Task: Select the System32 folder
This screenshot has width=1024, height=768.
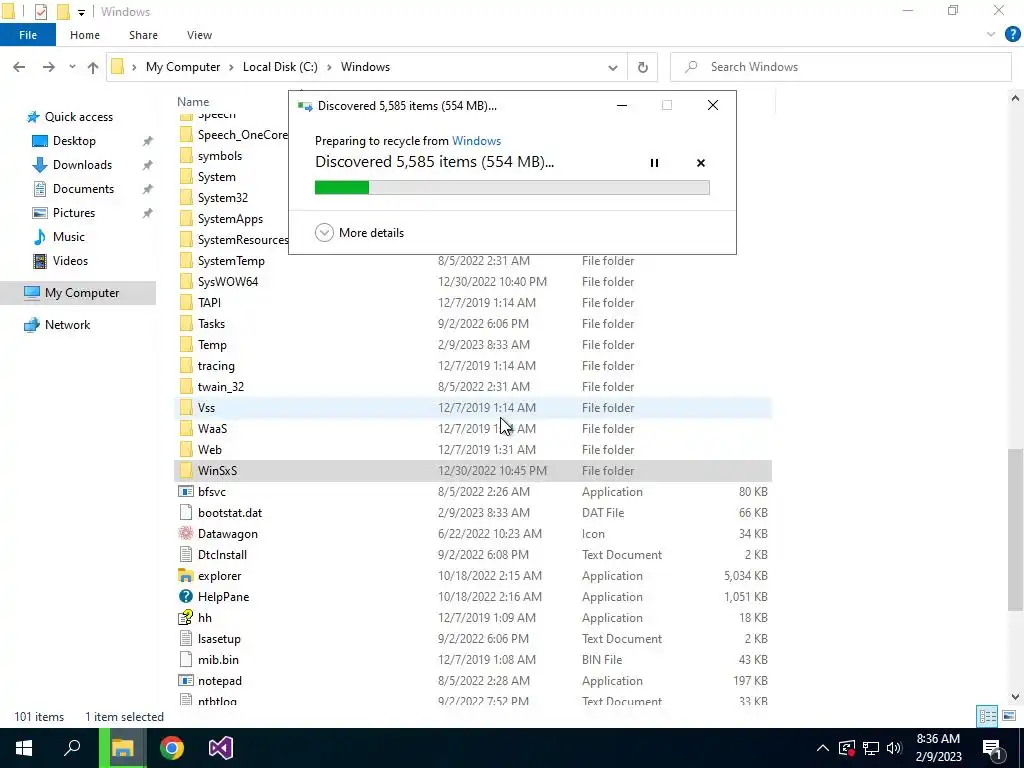Action: coord(223,198)
